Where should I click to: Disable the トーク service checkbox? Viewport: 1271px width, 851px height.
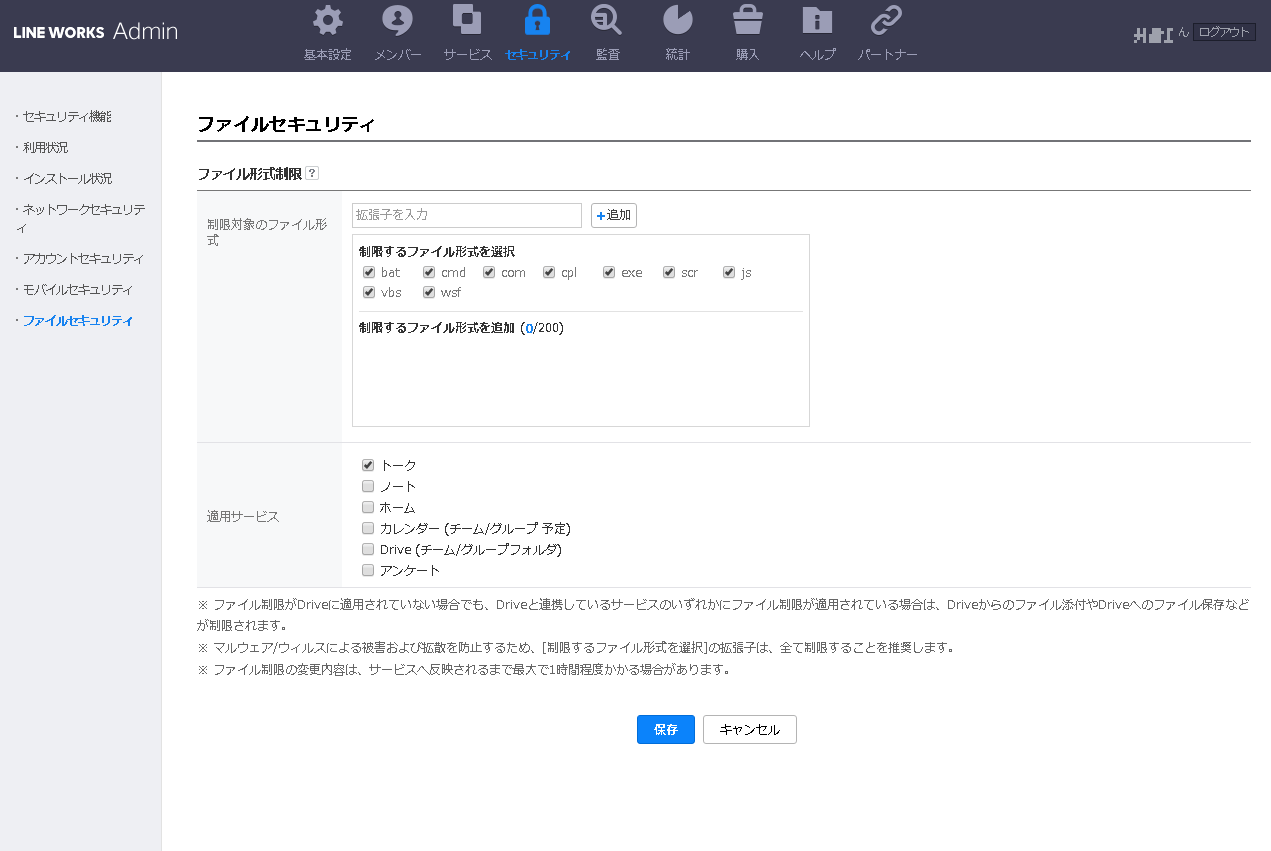point(368,465)
